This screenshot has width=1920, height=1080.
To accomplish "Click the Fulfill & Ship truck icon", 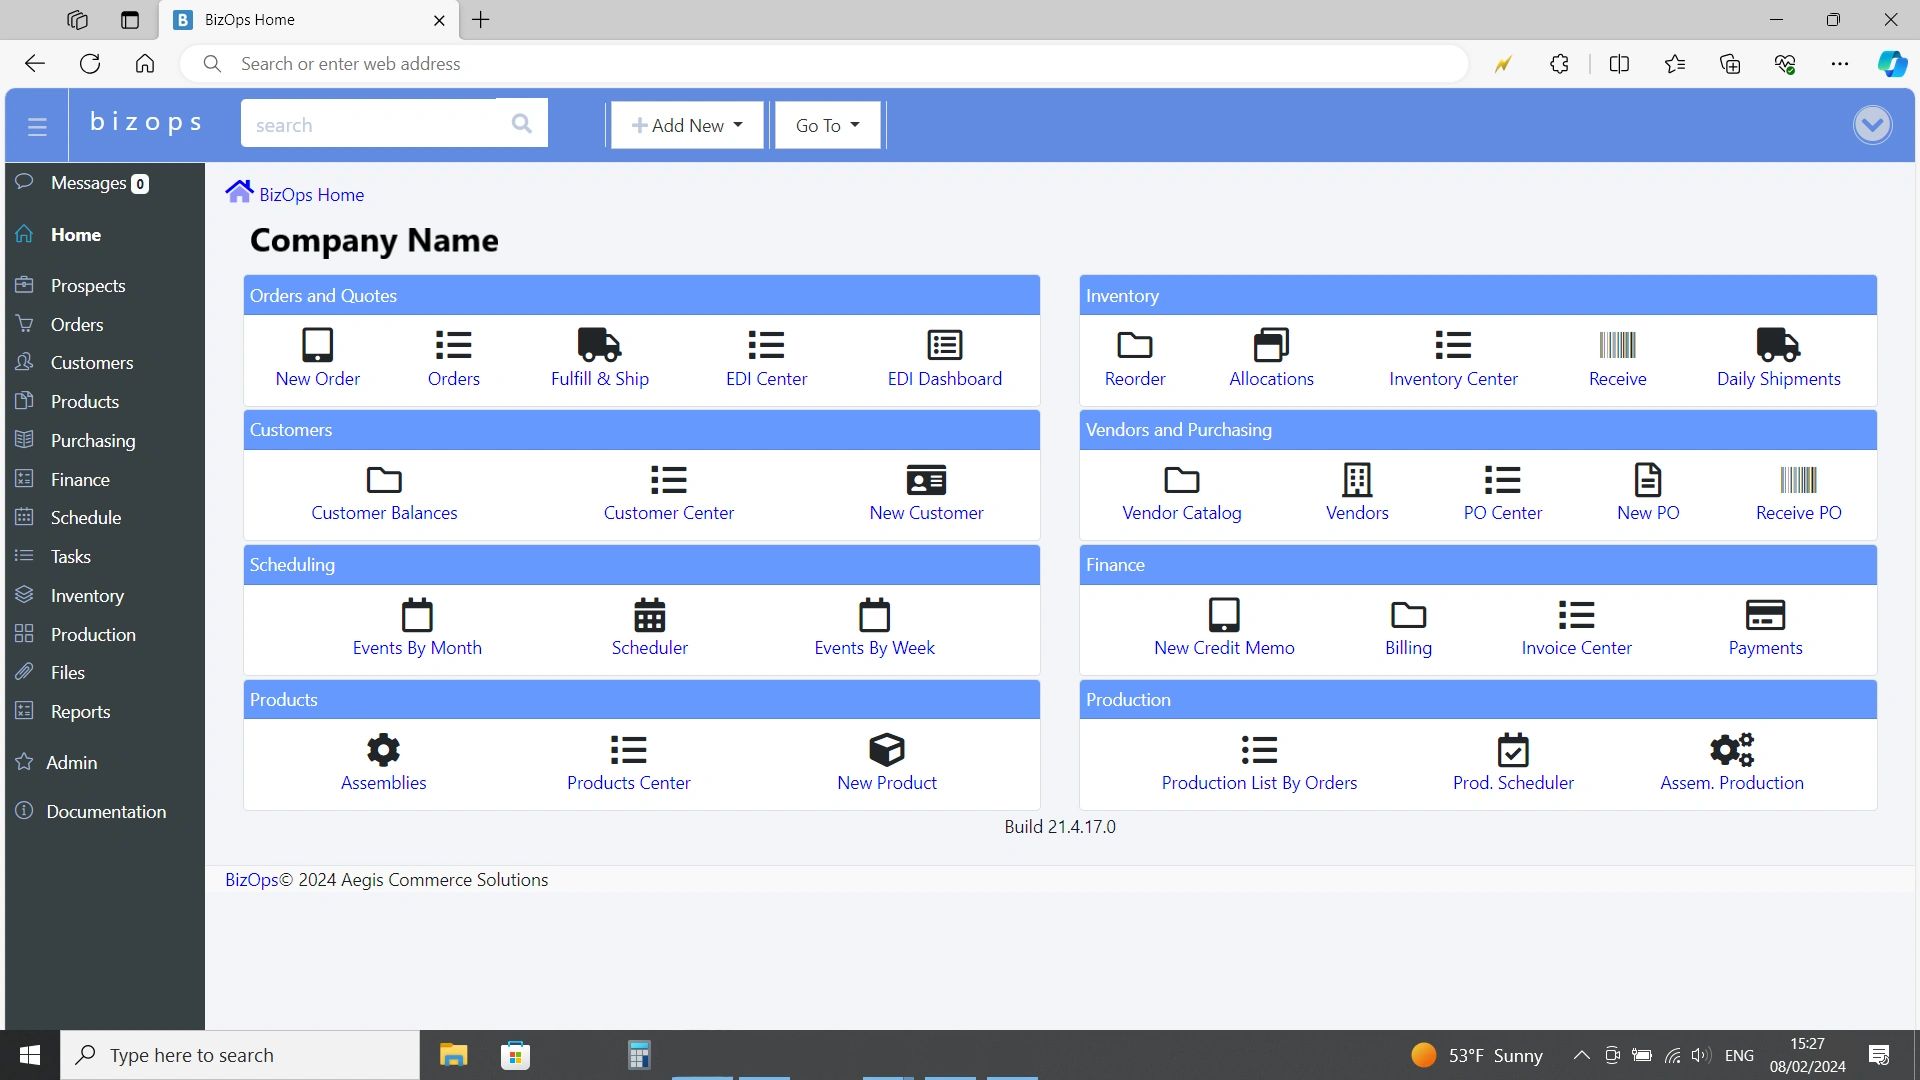I will pyautogui.click(x=599, y=345).
